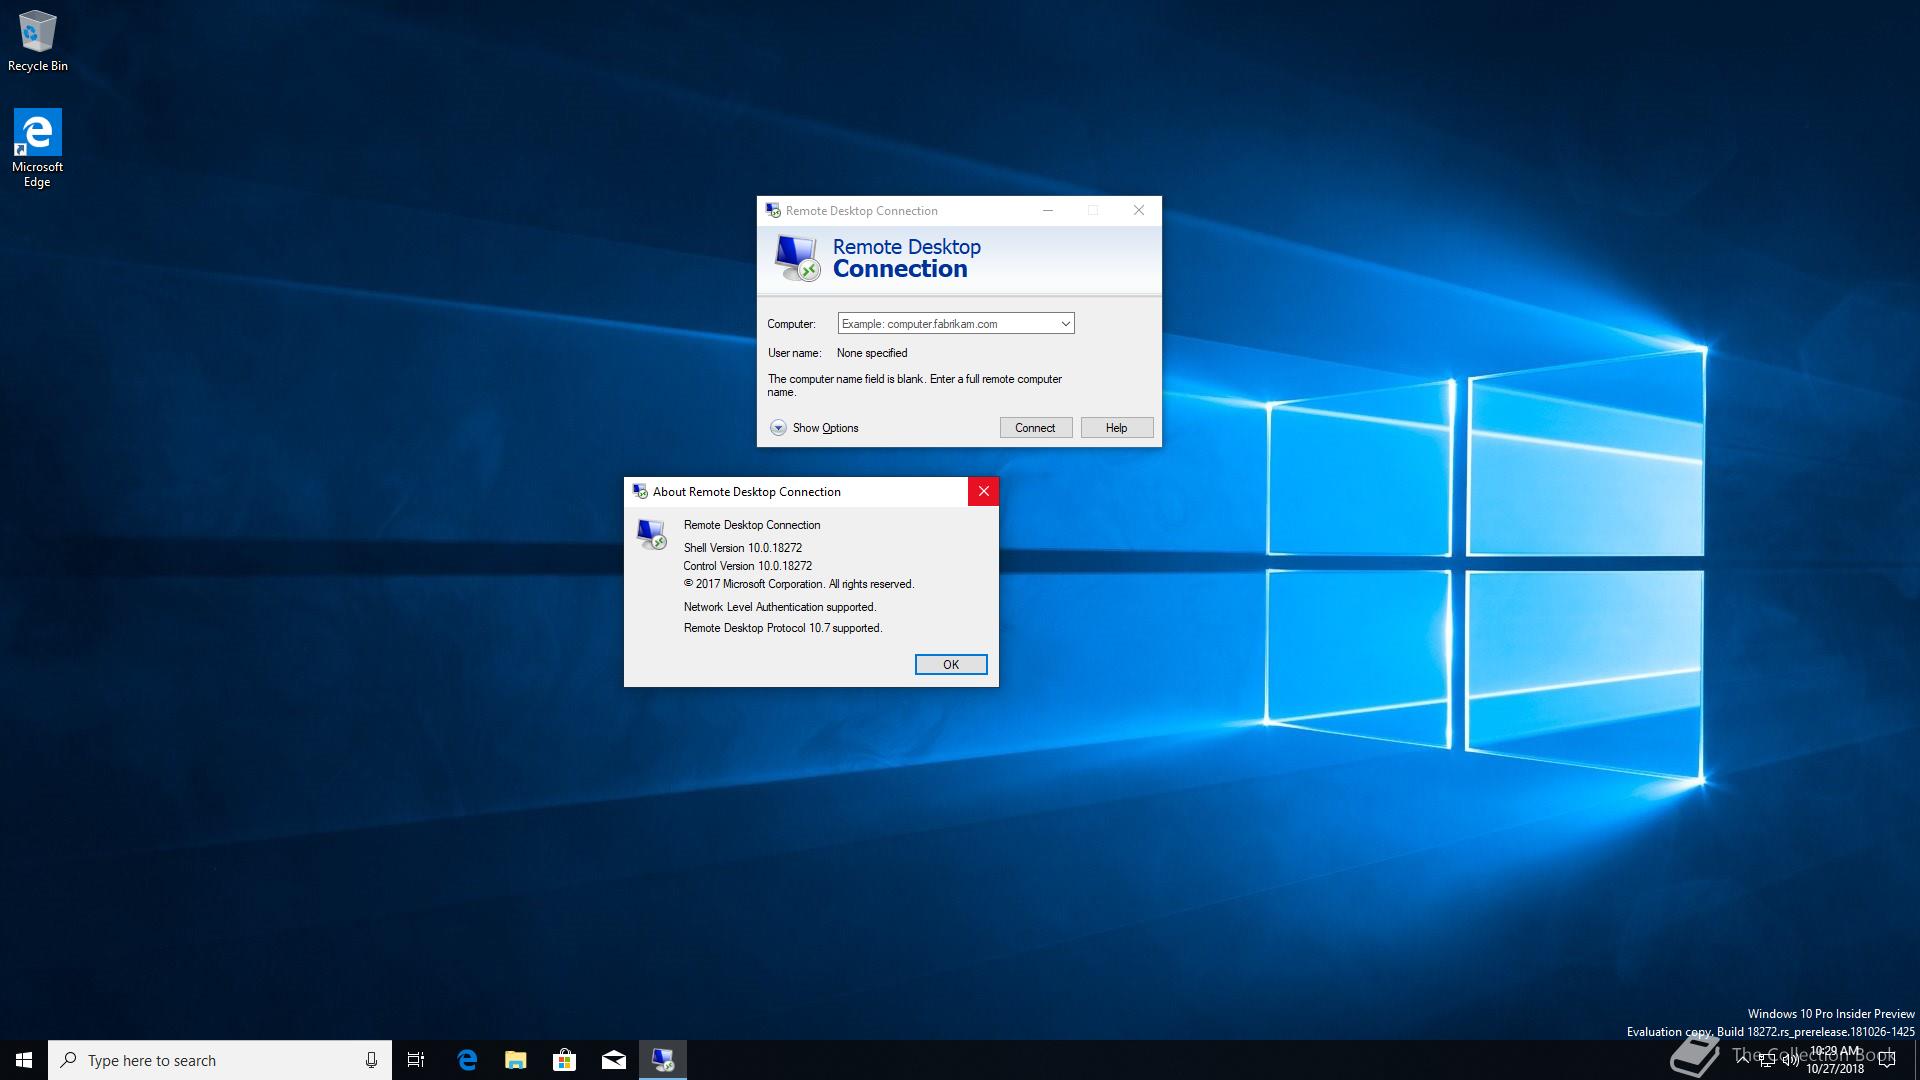Minimize the Remote Desktop Connection window
The height and width of the screenshot is (1080, 1920).
(1048, 211)
